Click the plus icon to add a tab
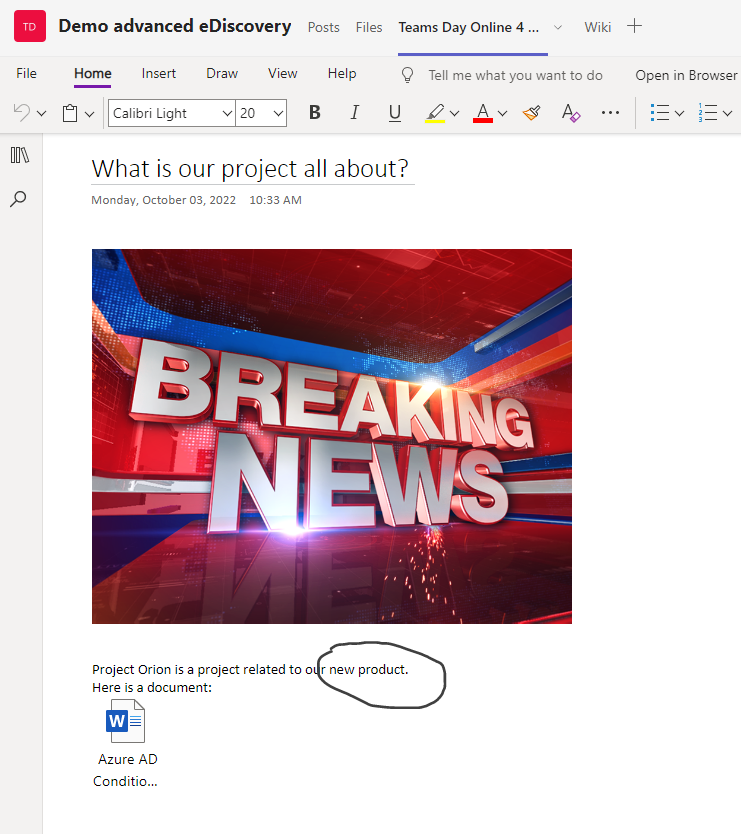 point(634,27)
